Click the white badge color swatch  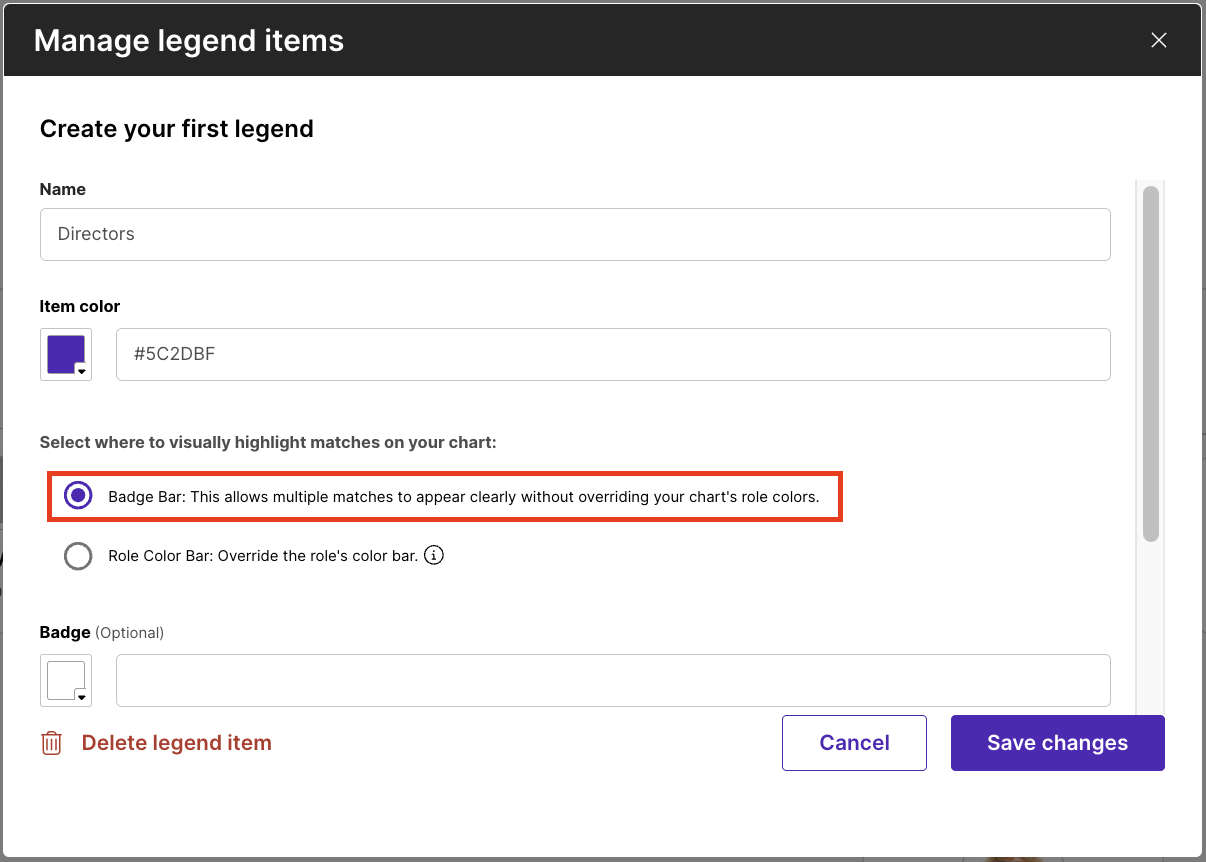(65, 680)
